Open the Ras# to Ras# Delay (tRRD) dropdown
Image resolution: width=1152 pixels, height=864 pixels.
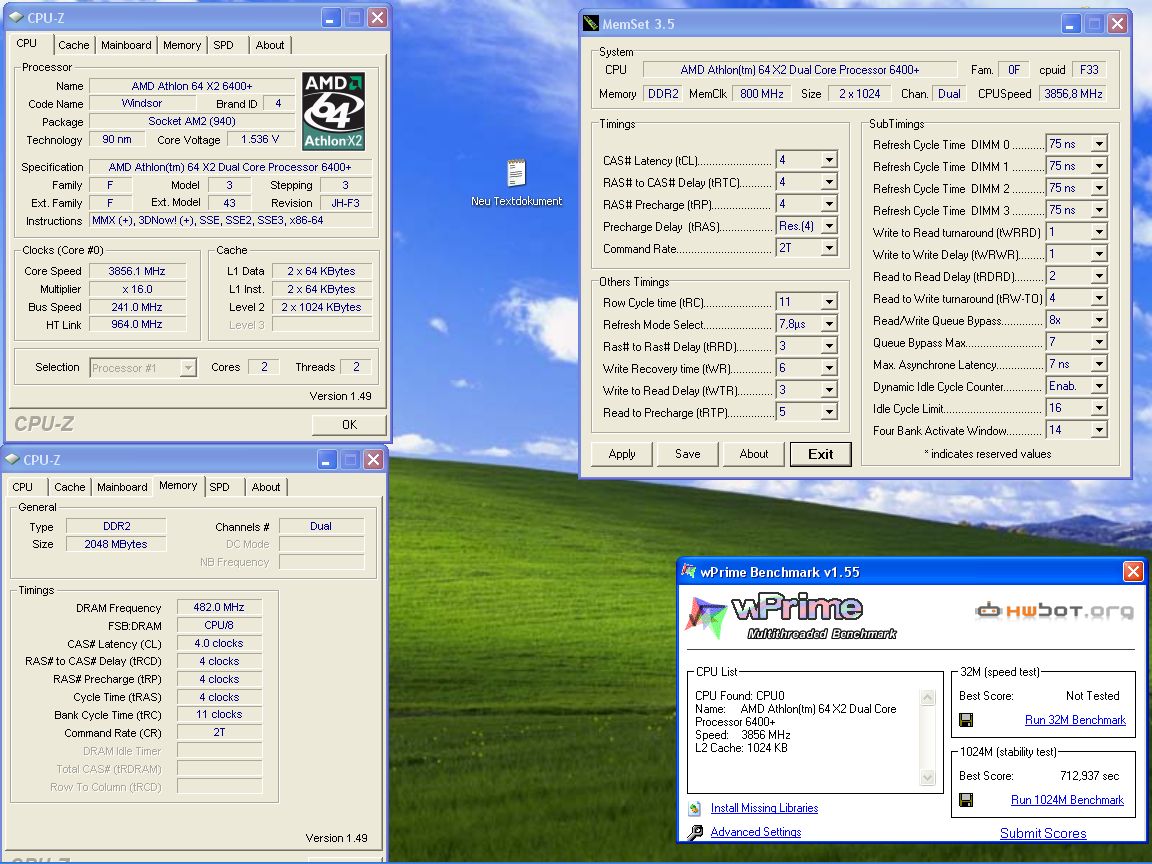[x=829, y=346]
